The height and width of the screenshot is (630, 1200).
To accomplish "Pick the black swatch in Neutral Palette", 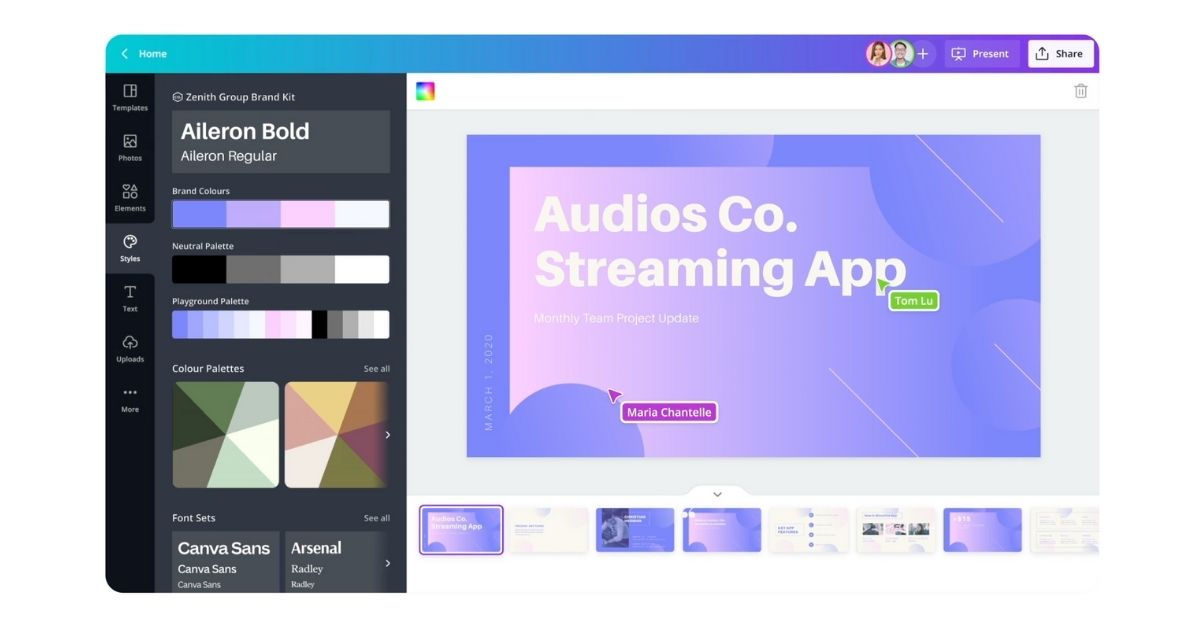I will point(199,269).
